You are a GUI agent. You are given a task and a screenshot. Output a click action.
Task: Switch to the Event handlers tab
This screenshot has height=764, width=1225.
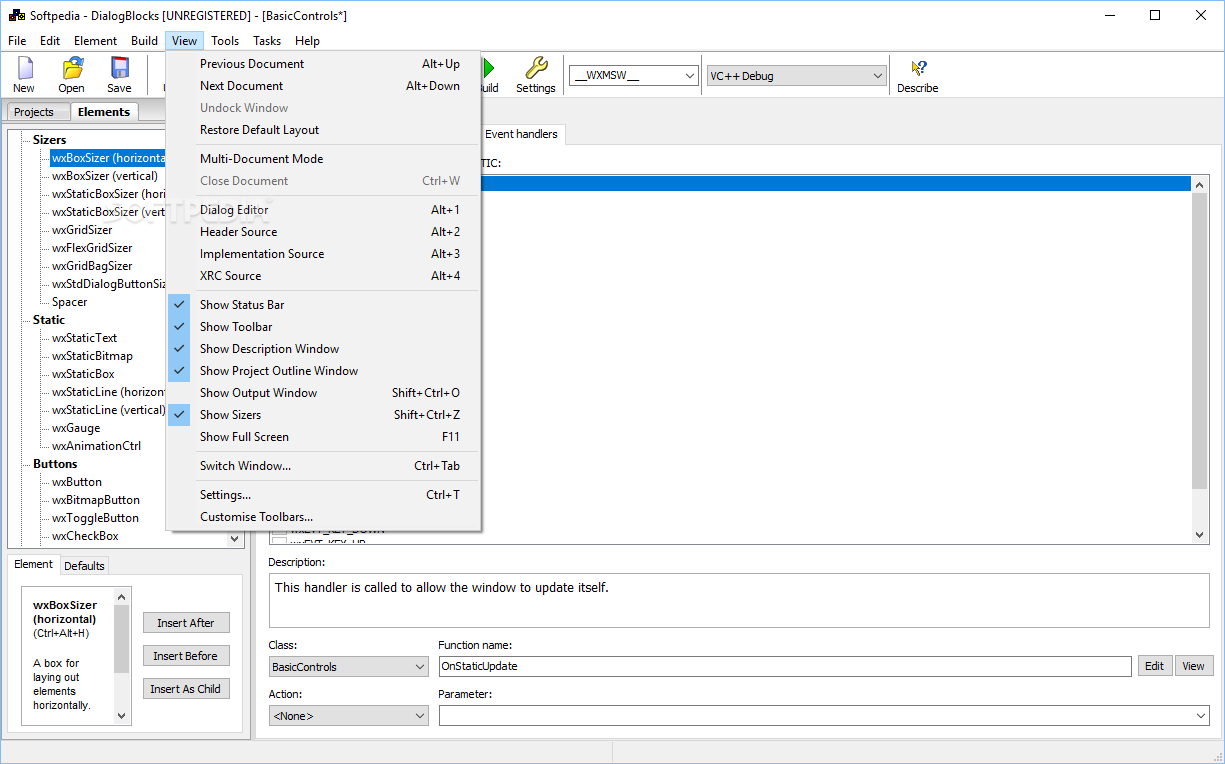[521, 134]
